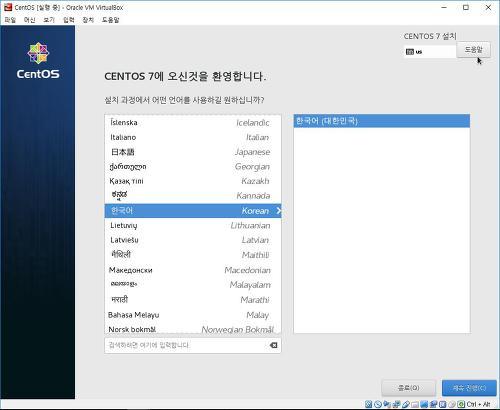Select the Kannada language row

[193, 196]
